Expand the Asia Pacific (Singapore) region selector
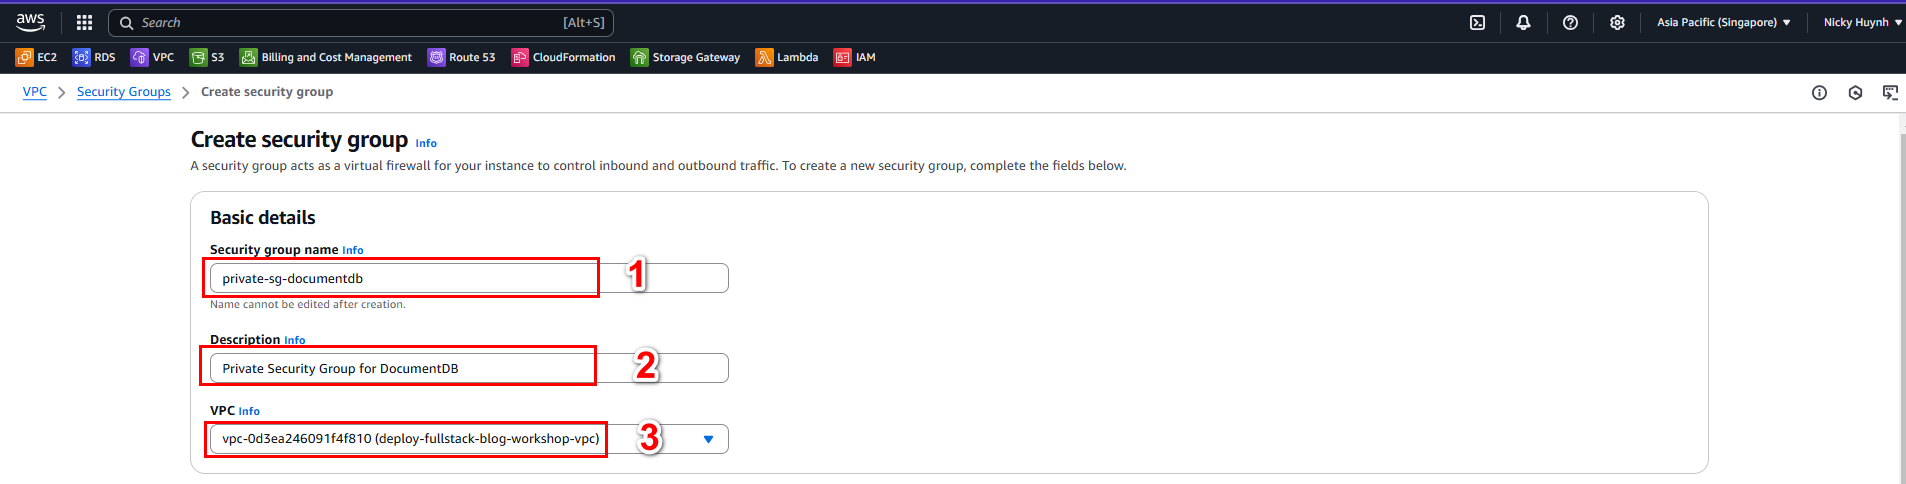The image size is (1906, 484). tap(1723, 22)
